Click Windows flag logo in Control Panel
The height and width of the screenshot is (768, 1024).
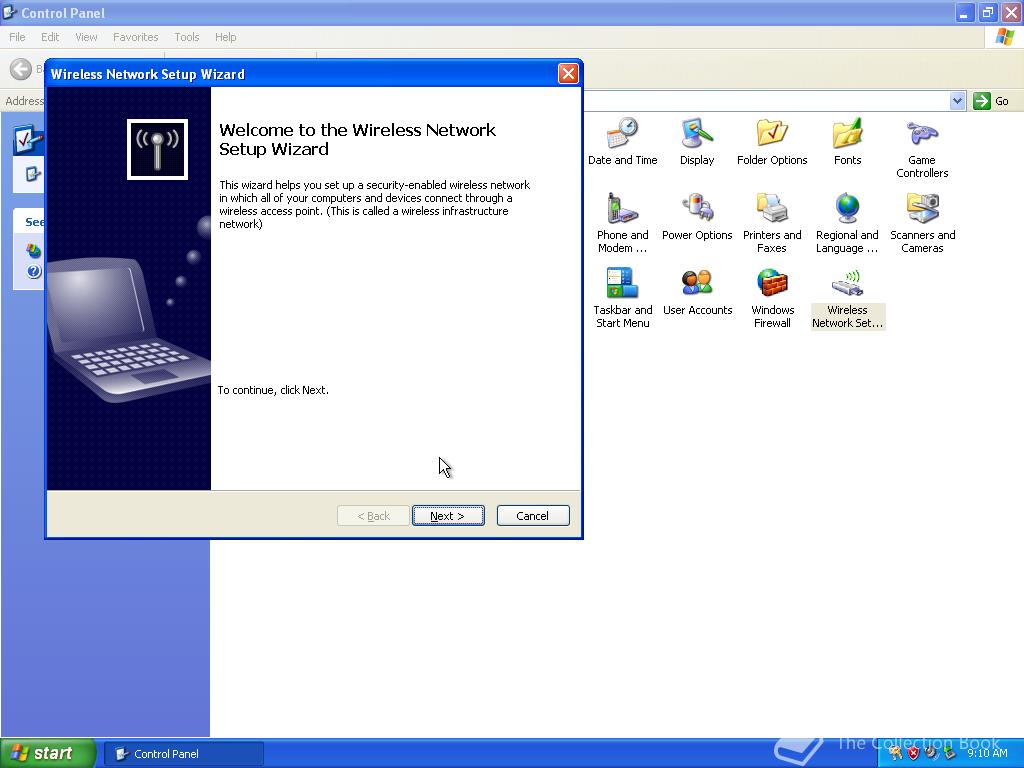pyautogui.click(x=1004, y=37)
